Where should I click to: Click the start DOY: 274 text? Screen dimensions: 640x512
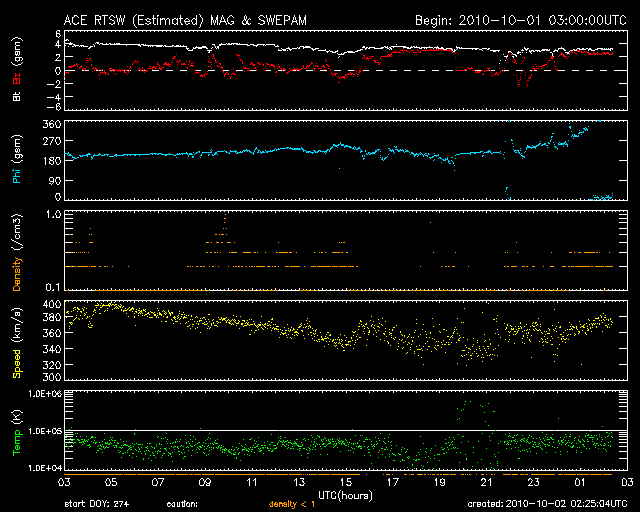pyautogui.click(x=97, y=505)
